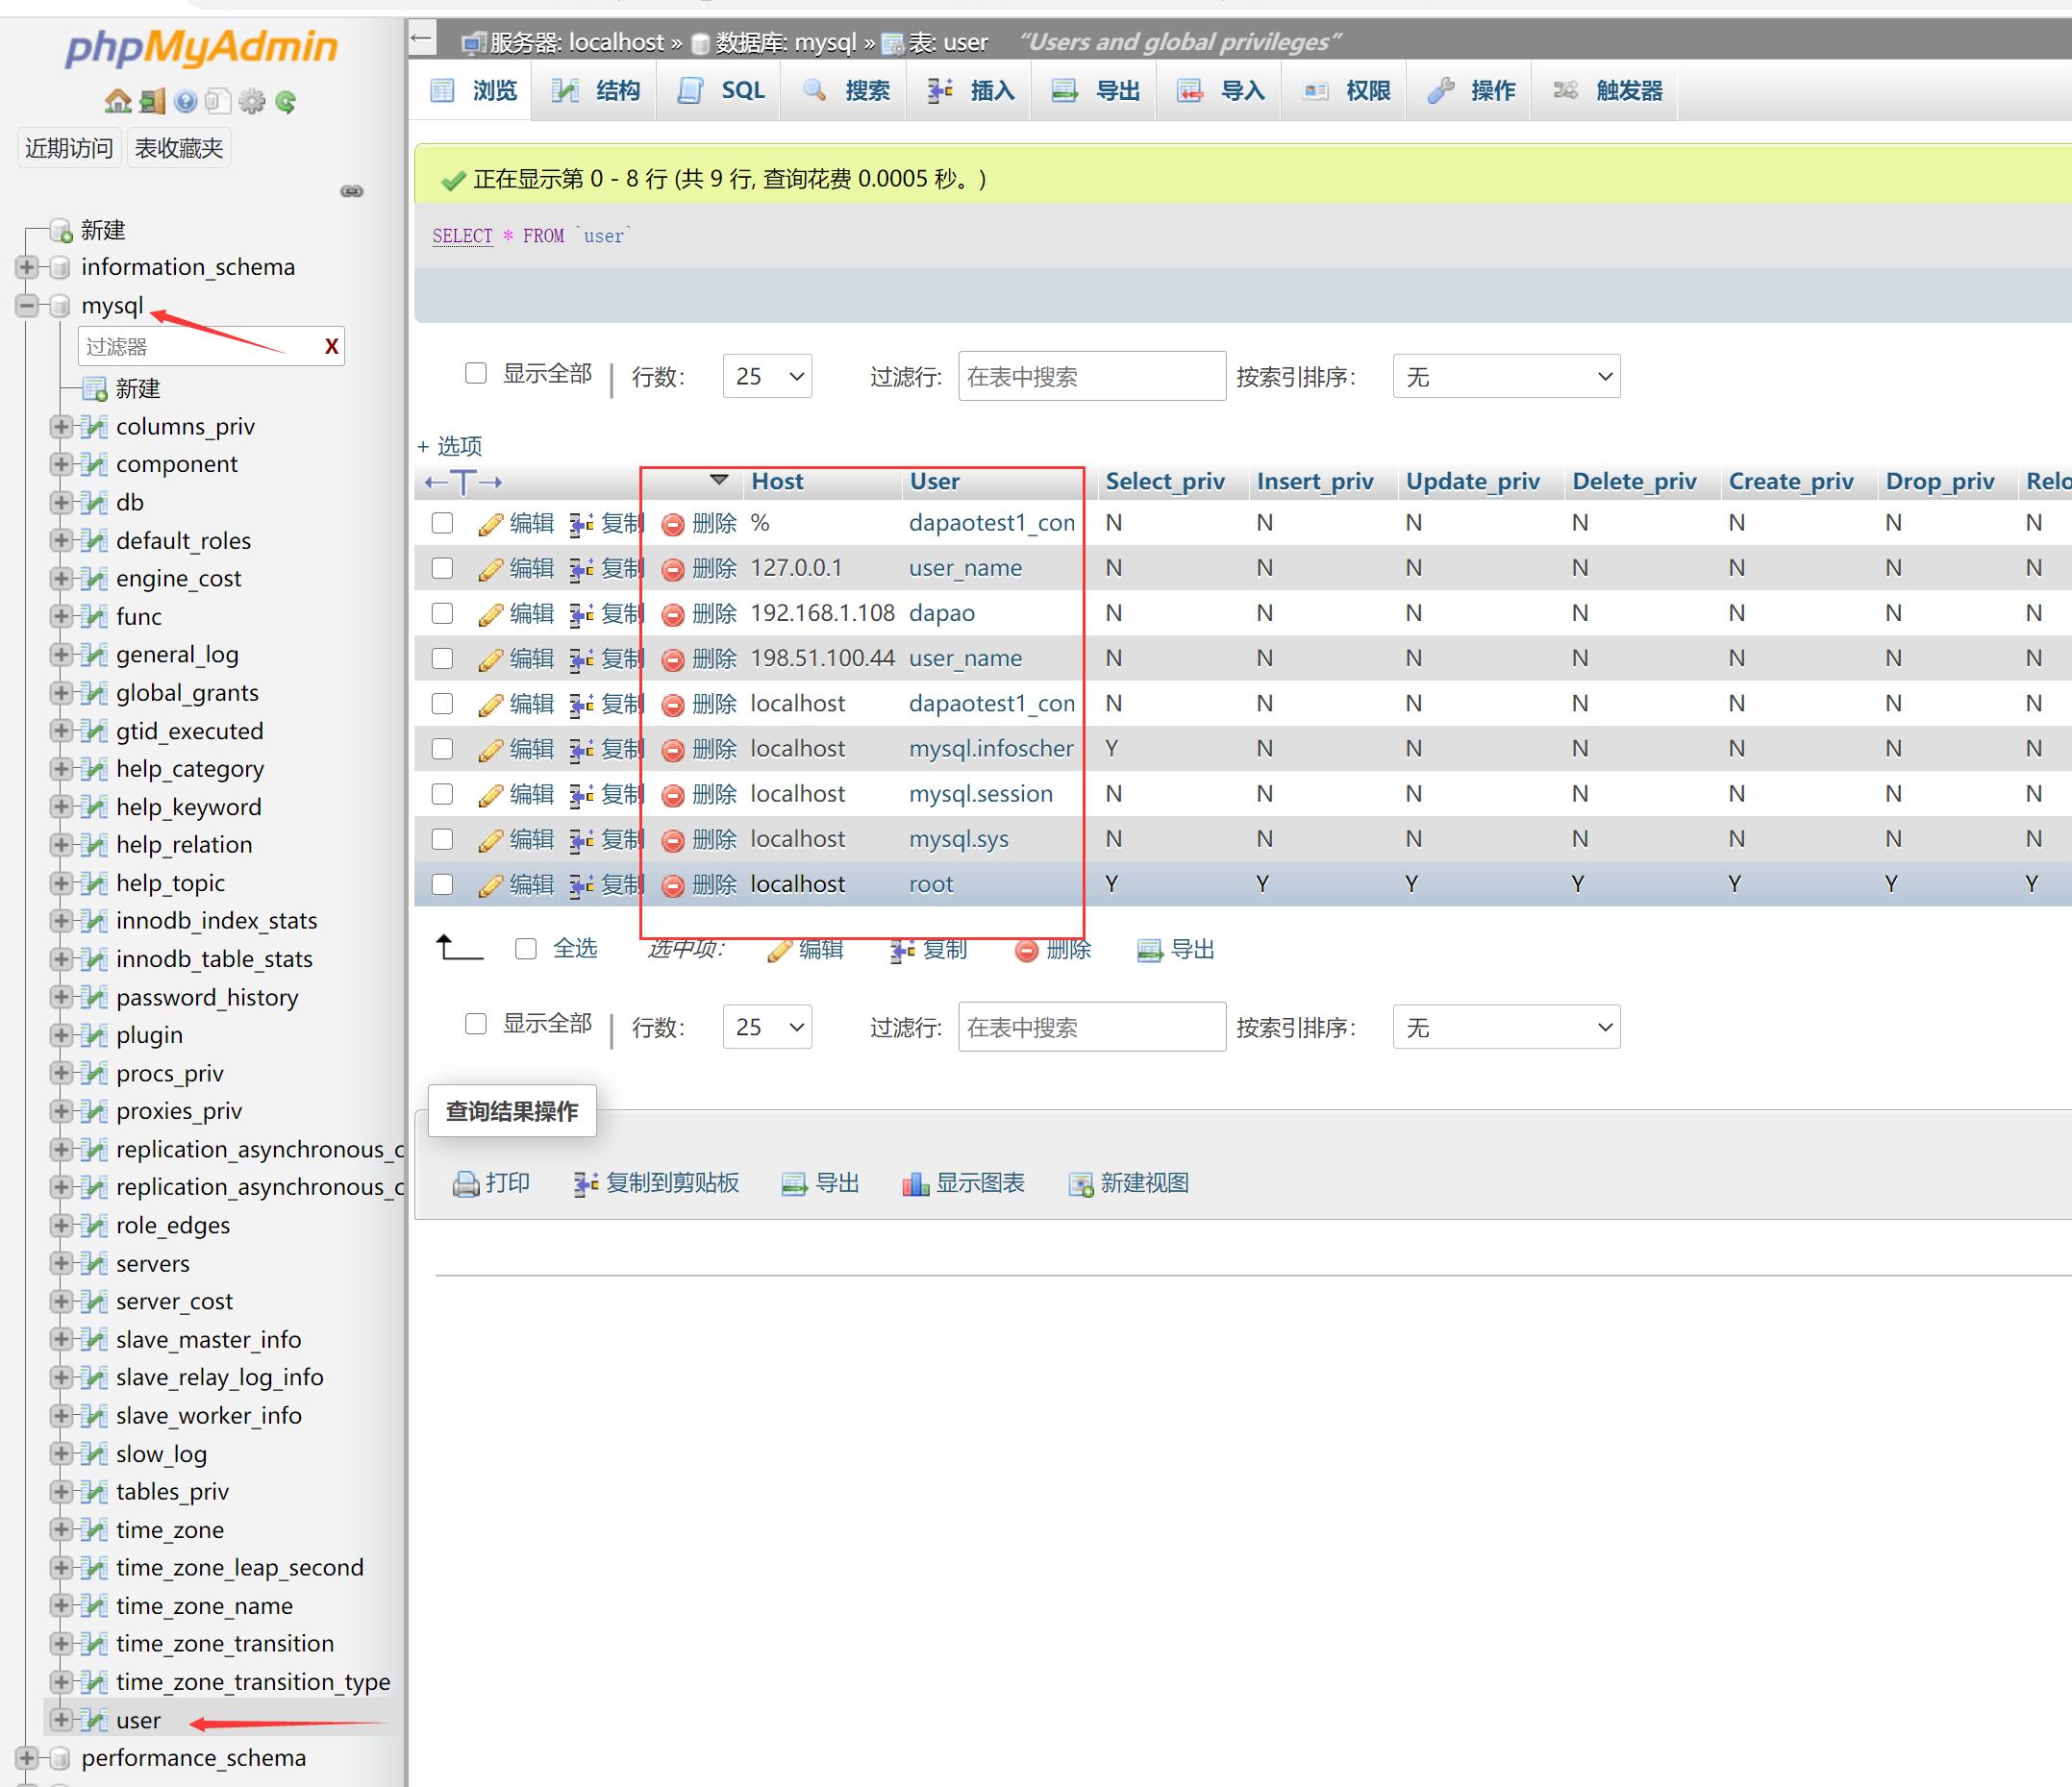Switch to the 插入 tab
2072x1787 pixels.
coord(969,91)
